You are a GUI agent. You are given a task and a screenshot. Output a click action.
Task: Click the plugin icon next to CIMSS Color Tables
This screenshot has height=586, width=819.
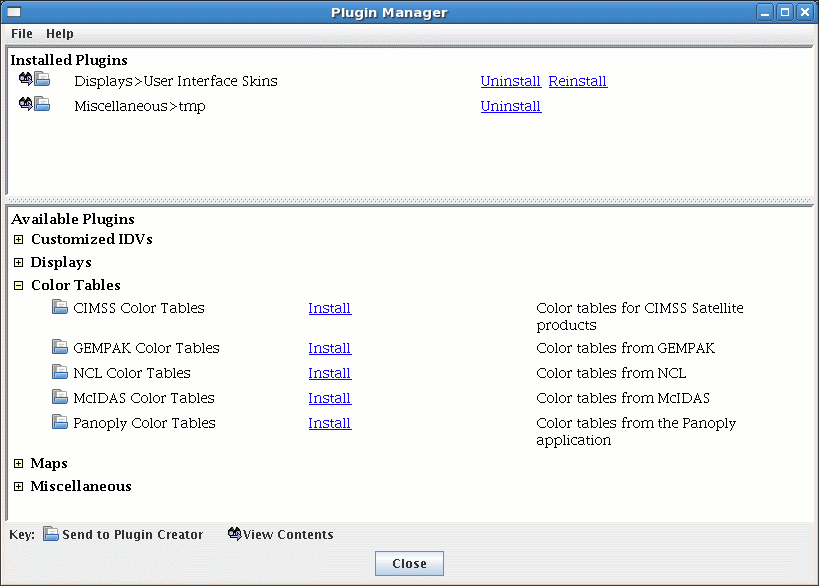click(58, 308)
